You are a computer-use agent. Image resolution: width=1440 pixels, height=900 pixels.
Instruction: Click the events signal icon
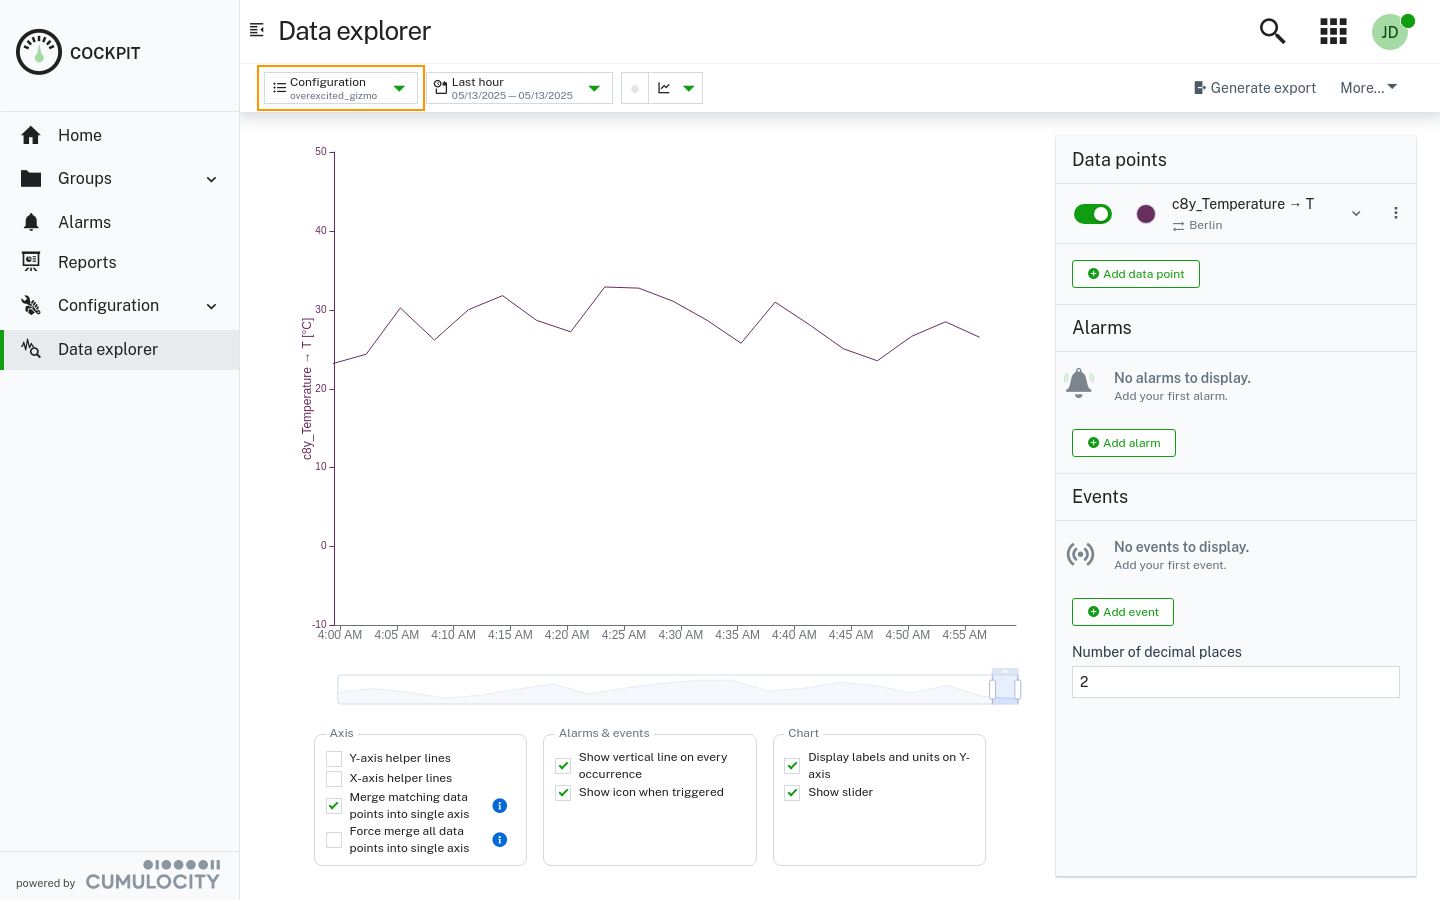(1081, 553)
